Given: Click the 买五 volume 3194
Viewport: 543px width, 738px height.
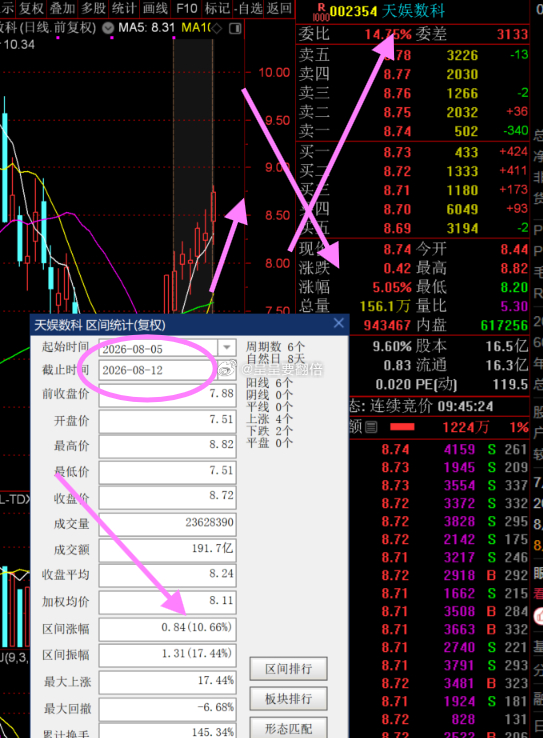Looking at the screenshot, I should click(x=463, y=228).
